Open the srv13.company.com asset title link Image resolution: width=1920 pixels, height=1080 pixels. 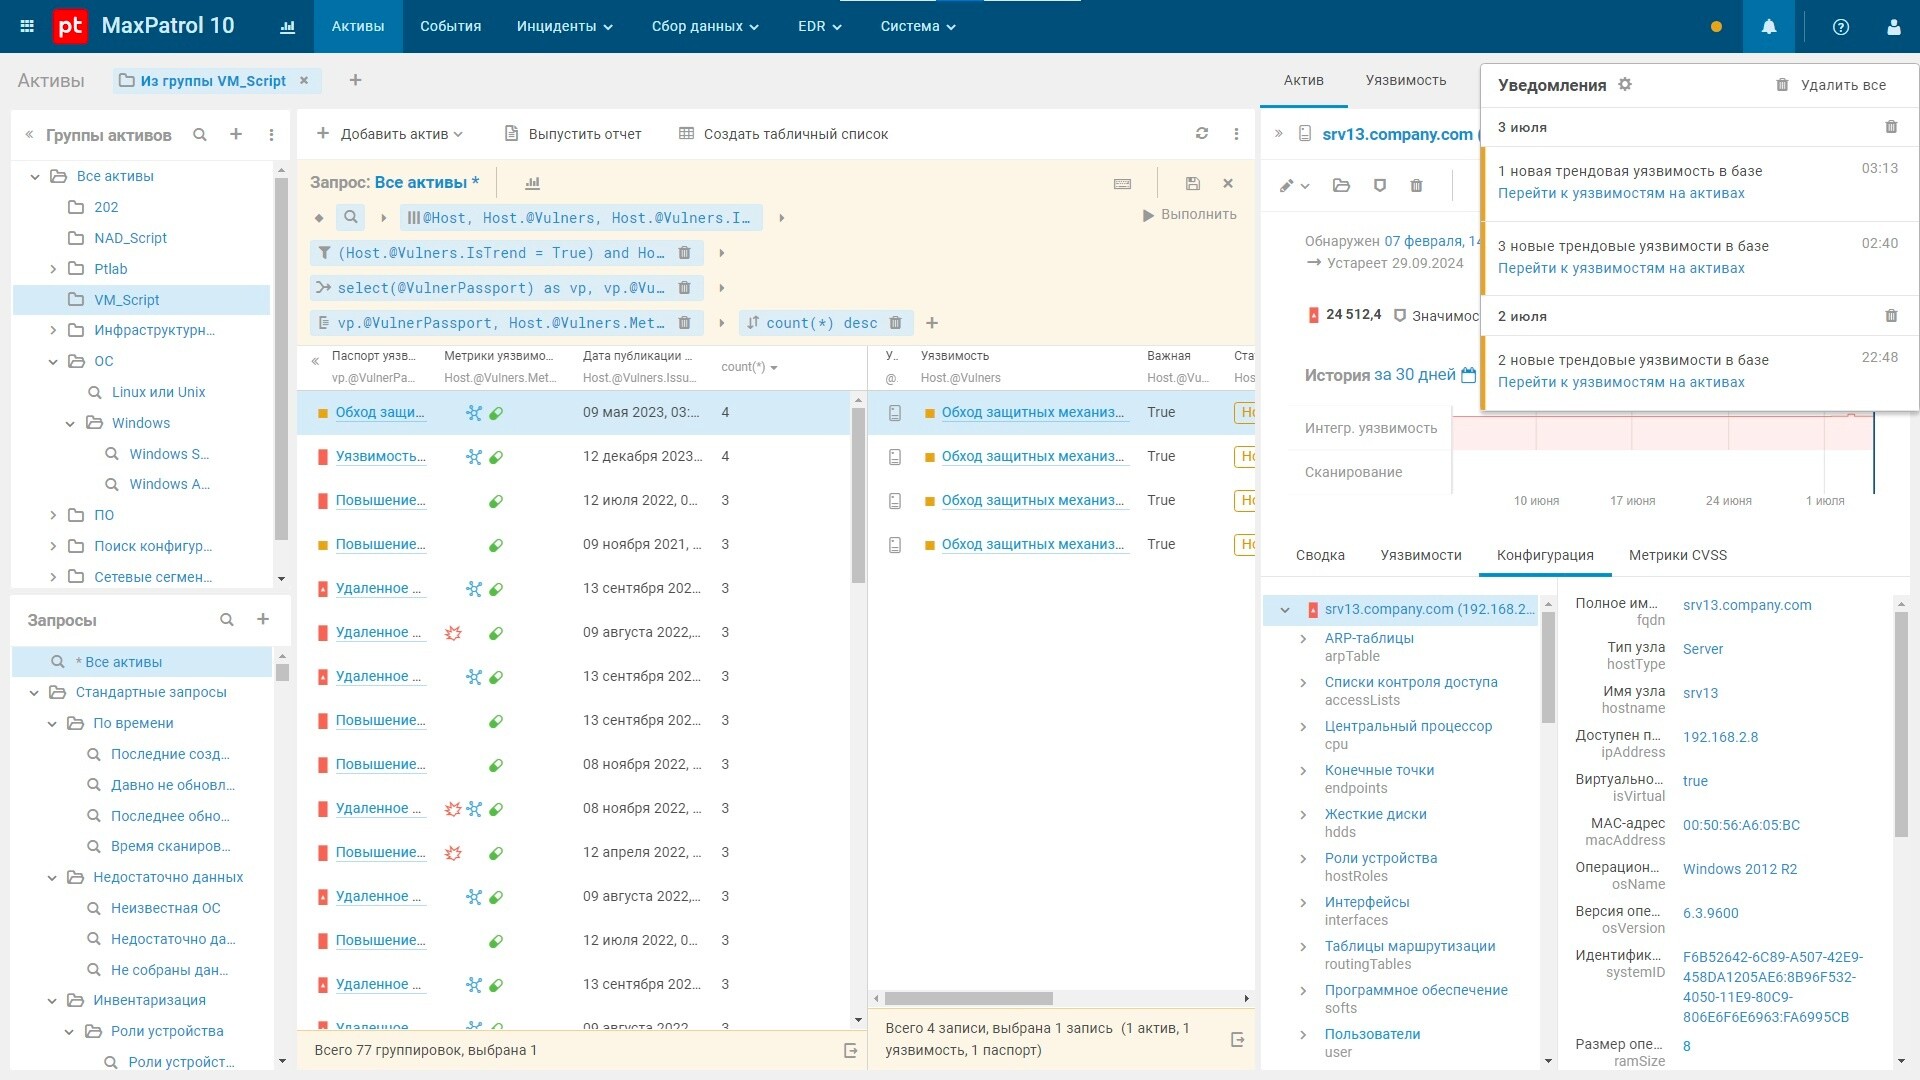pos(1397,134)
